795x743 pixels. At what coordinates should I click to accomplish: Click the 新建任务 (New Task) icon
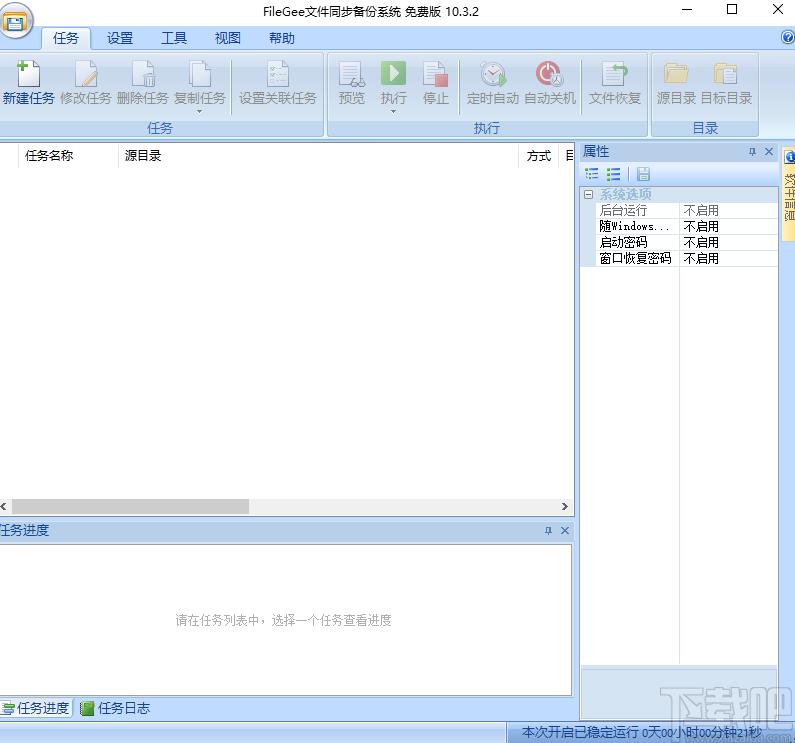(28, 75)
